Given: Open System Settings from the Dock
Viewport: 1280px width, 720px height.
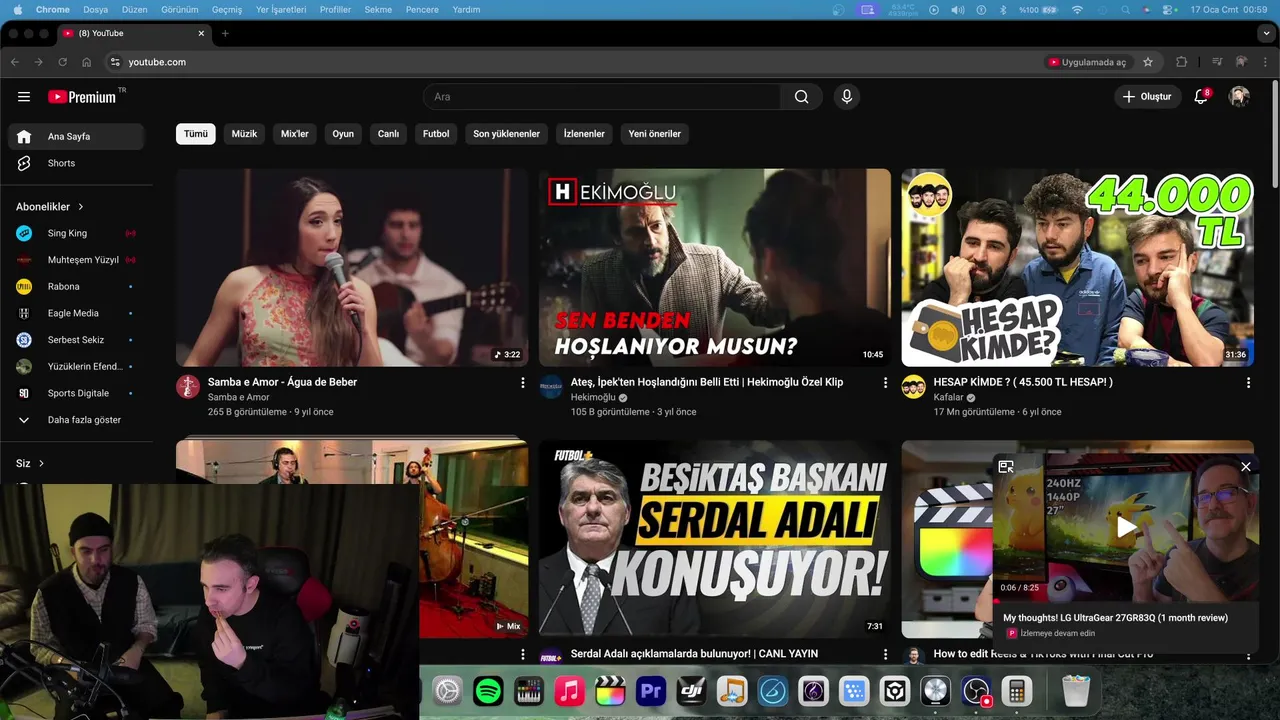Looking at the screenshot, I should coord(447,691).
